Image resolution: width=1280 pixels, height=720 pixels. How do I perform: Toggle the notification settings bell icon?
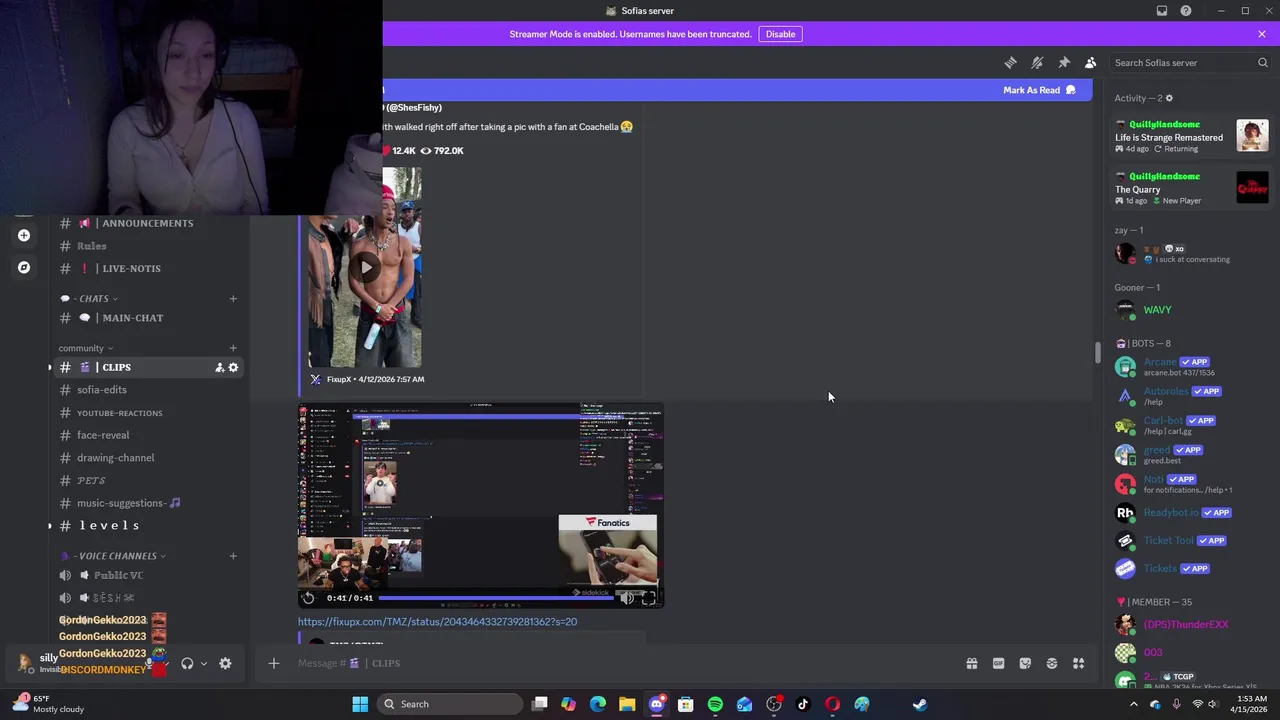[1037, 62]
